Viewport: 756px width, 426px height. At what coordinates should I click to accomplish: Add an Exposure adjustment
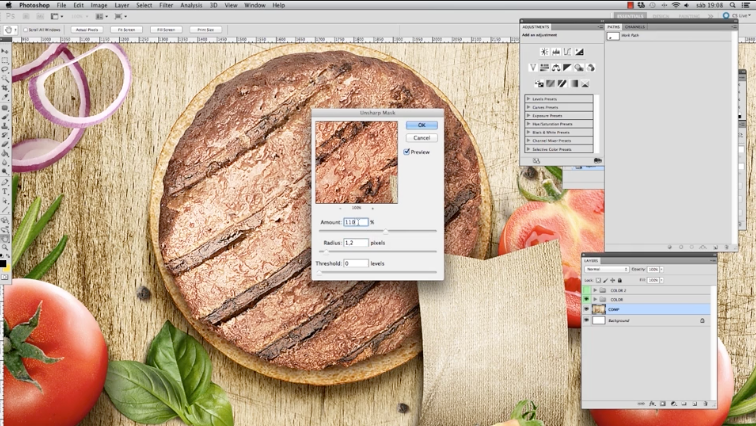point(580,52)
